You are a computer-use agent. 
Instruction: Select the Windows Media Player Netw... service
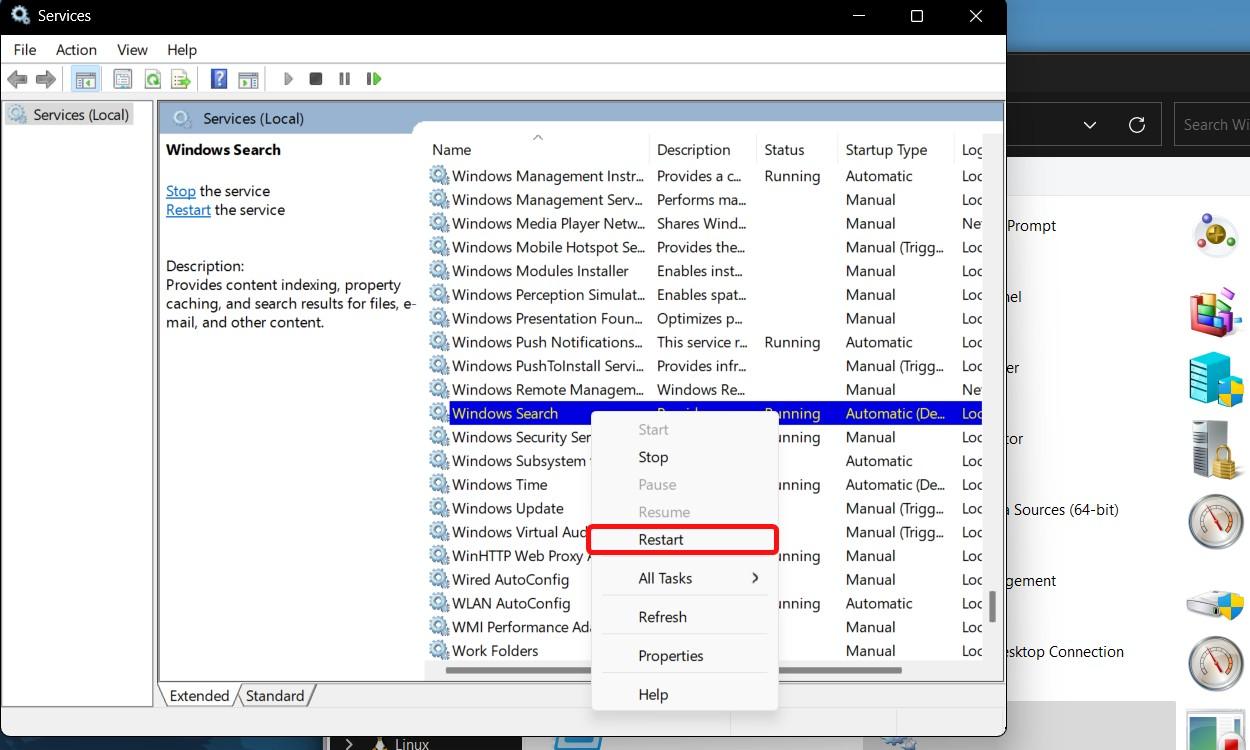coord(705,224)
